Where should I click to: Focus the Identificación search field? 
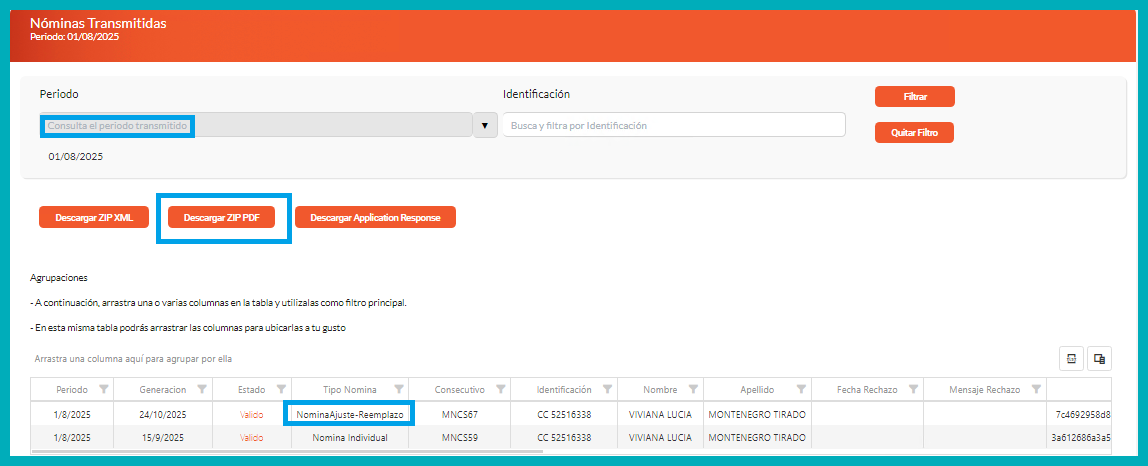coord(673,126)
